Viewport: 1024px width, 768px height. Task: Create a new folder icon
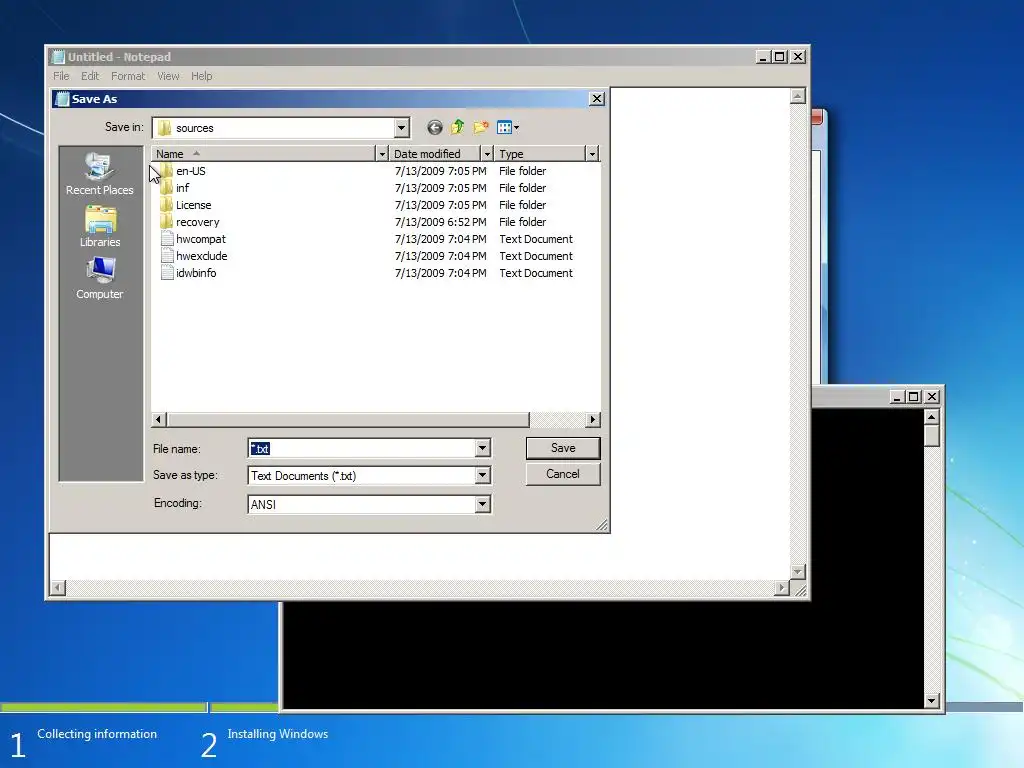pos(481,127)
